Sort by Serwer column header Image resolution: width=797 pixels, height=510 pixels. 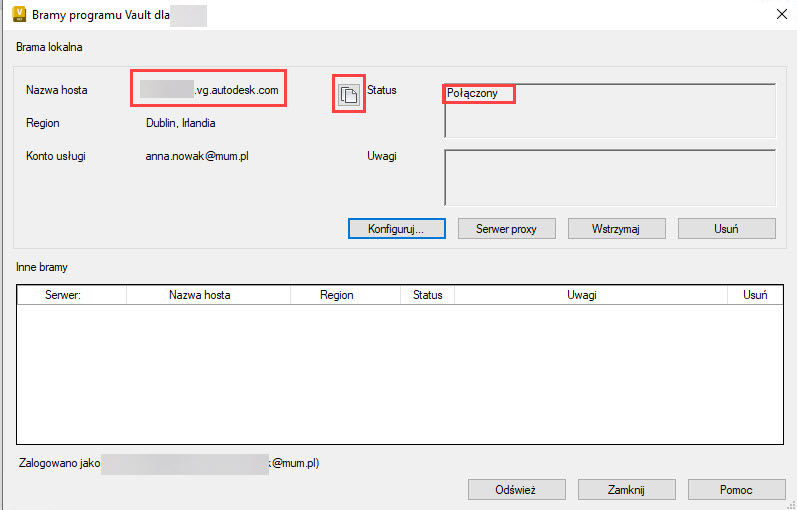coord(71,295)
